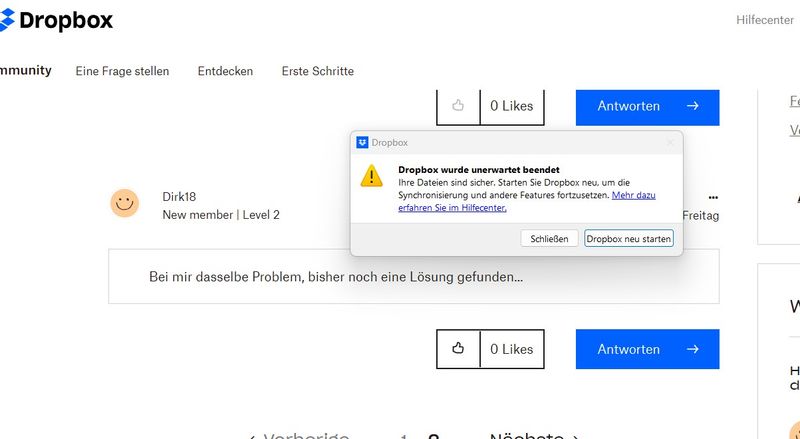Click the Freitag post date

point(701,216)
